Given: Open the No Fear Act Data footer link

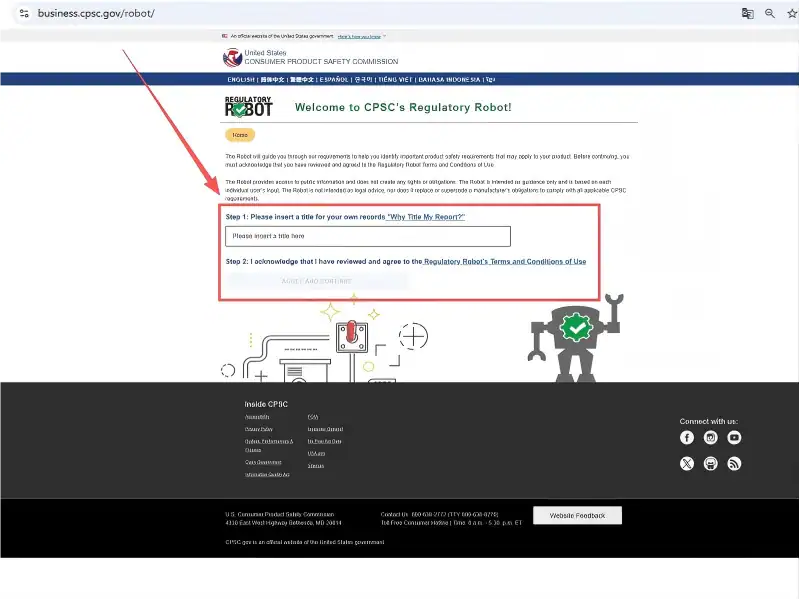Looking at the screenshot, I should [324, 441].
